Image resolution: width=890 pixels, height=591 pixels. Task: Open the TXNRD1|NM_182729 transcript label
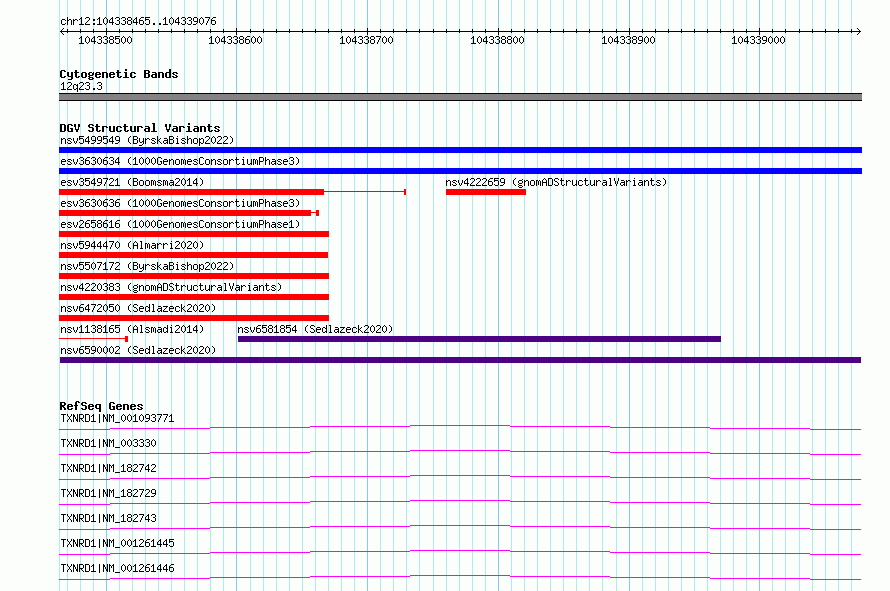point(108,493)
